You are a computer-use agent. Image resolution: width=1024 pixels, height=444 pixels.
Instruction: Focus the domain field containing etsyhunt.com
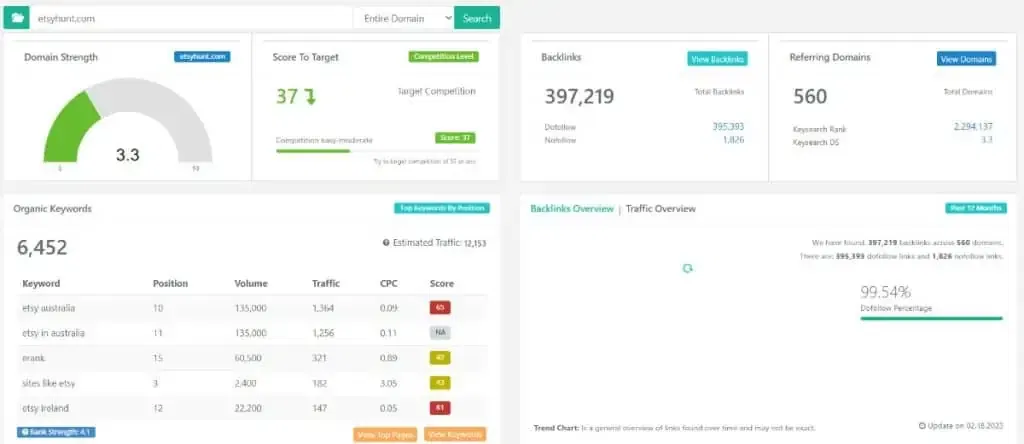pos(191,18)
